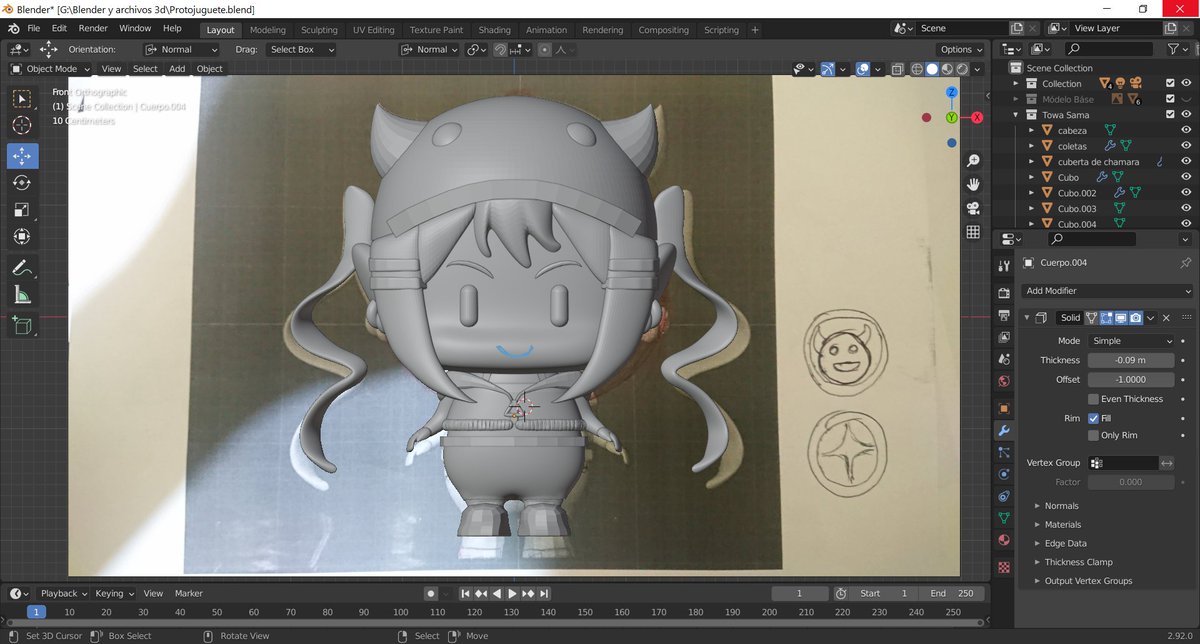Switch to rendered viewport shading
This screenshot has height=644, width=1200.
(x=961, y=69)
